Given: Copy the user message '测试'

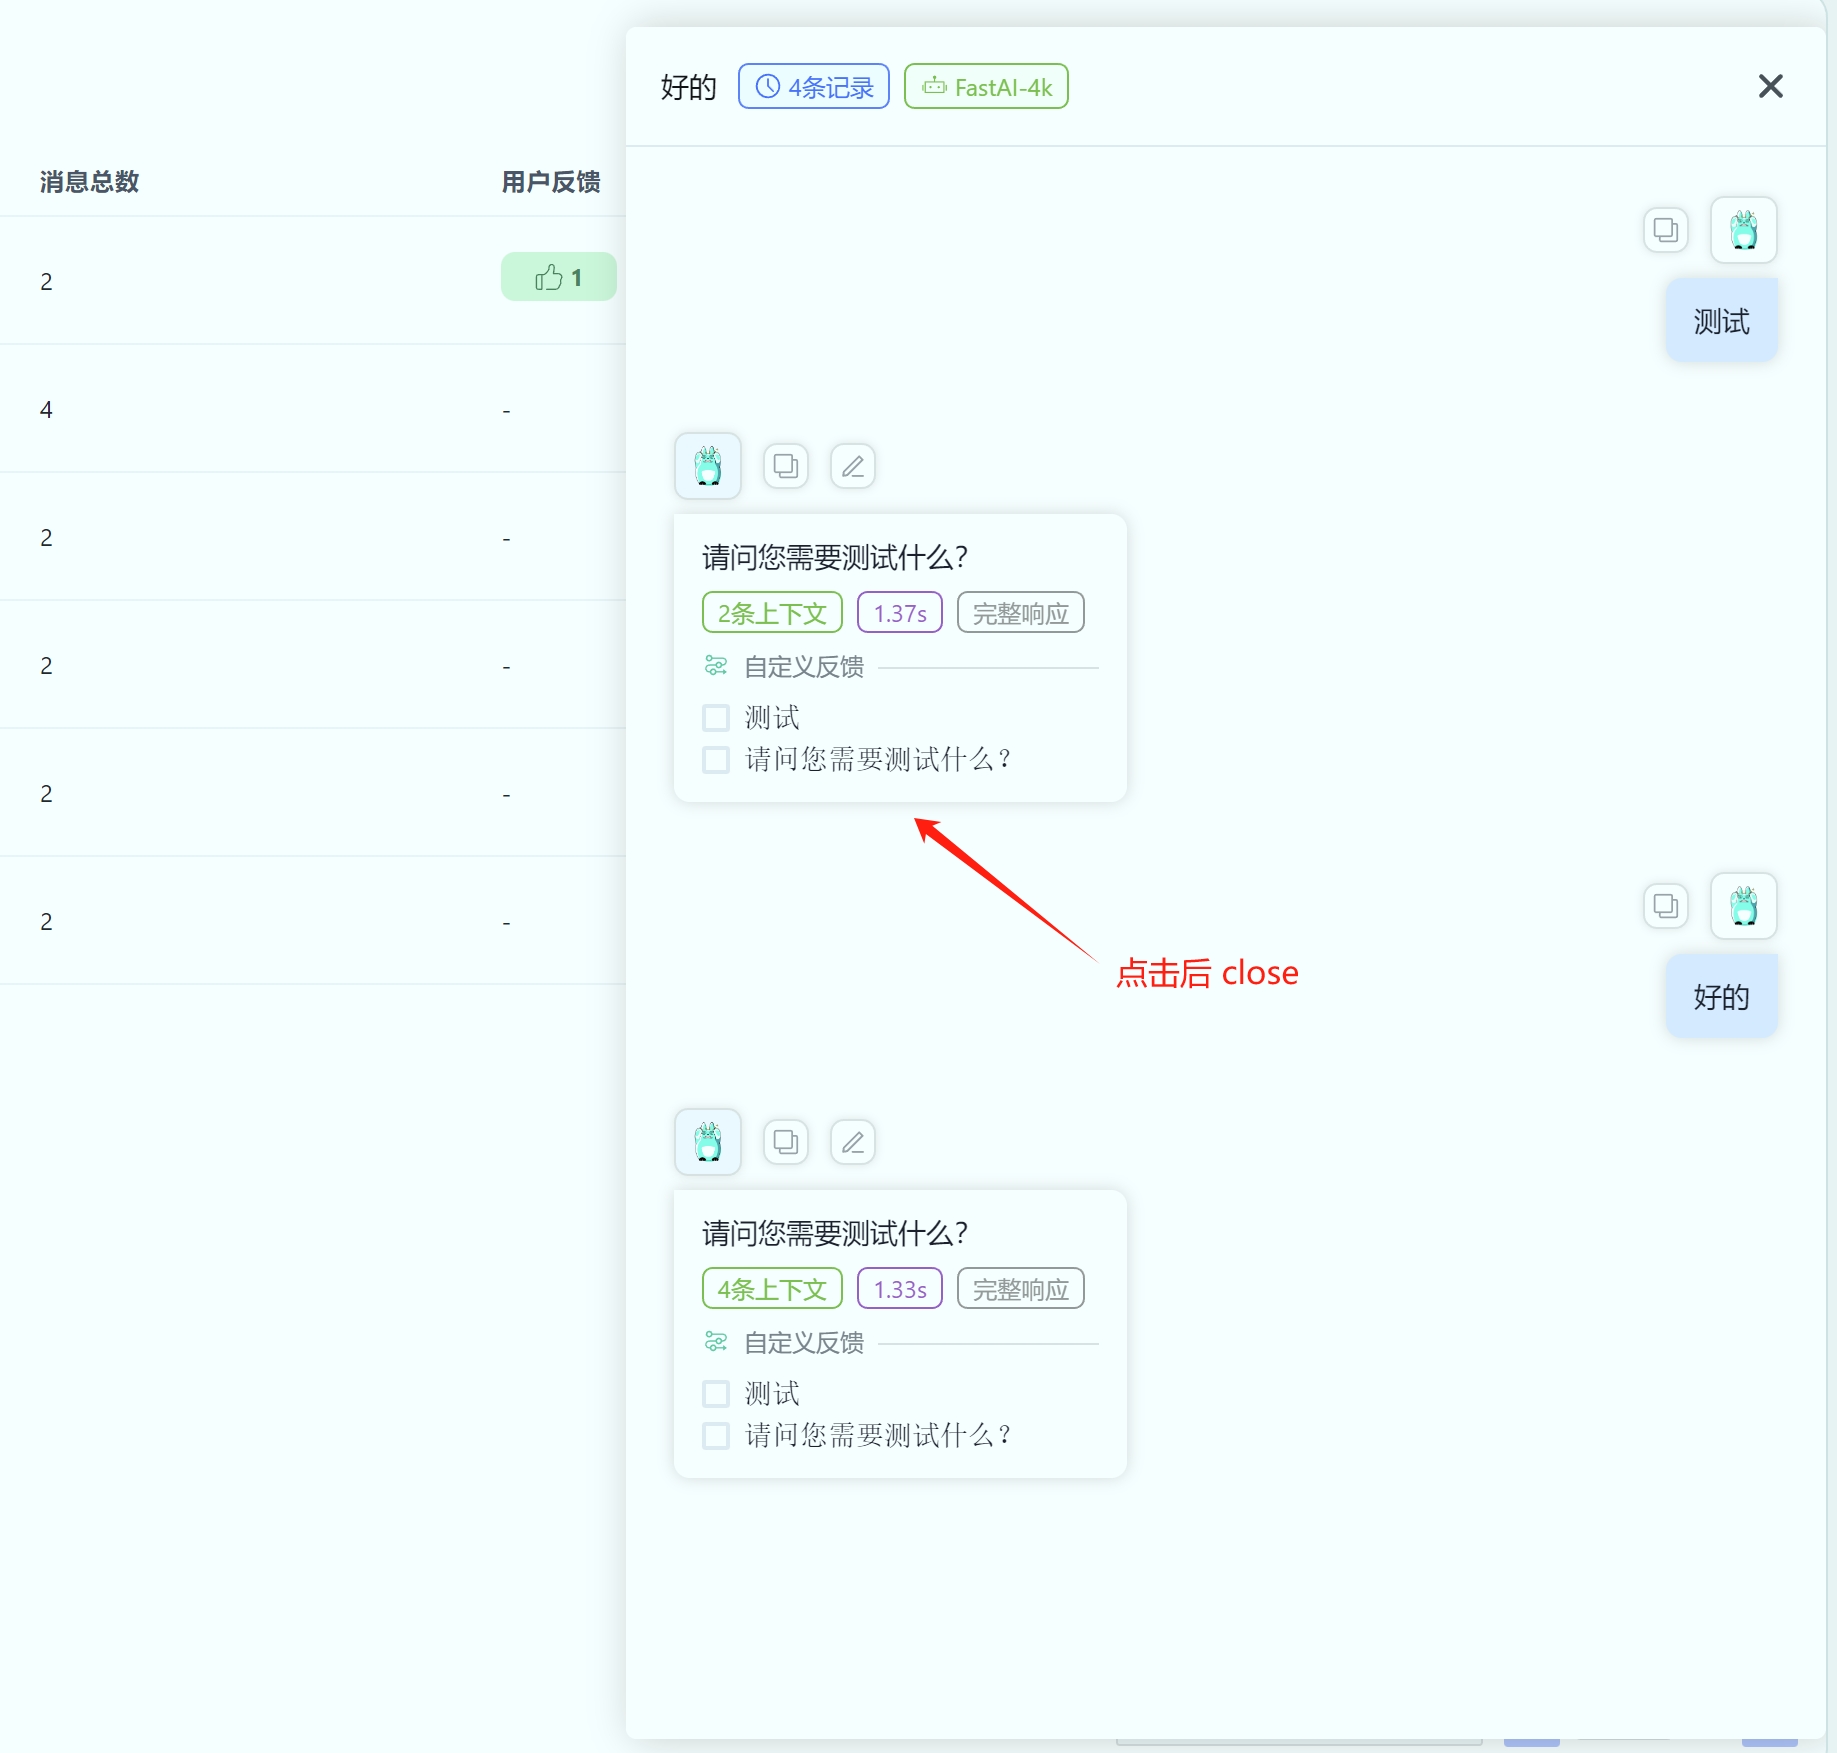Looking at the screenshot, I should pos(1665,230).
